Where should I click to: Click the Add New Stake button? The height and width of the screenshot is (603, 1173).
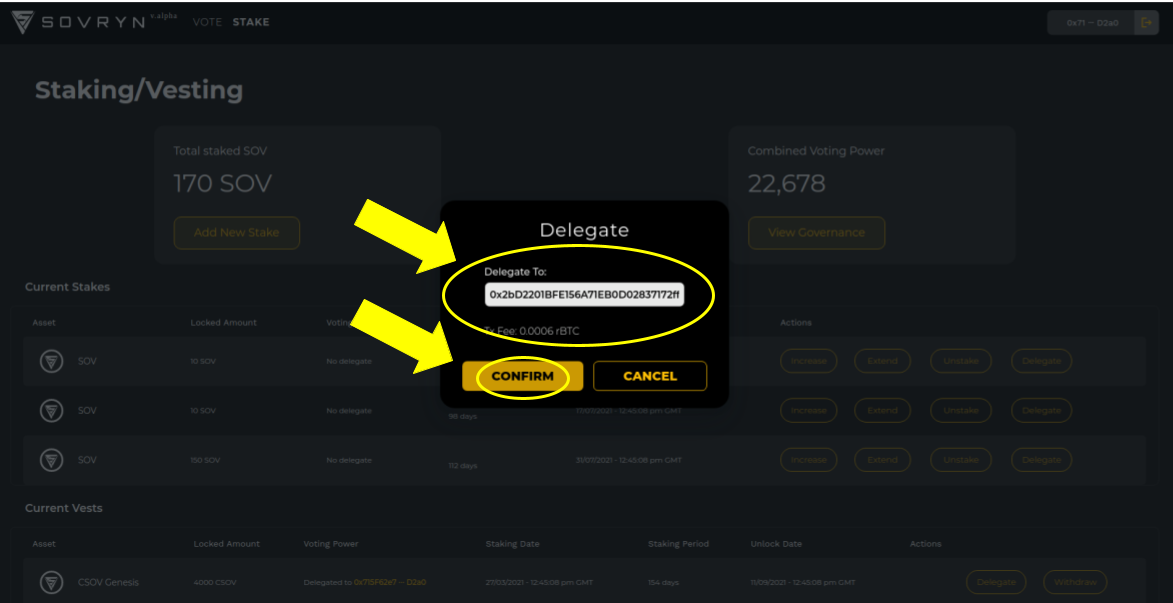pyautogui.click(x=236, y=233)
